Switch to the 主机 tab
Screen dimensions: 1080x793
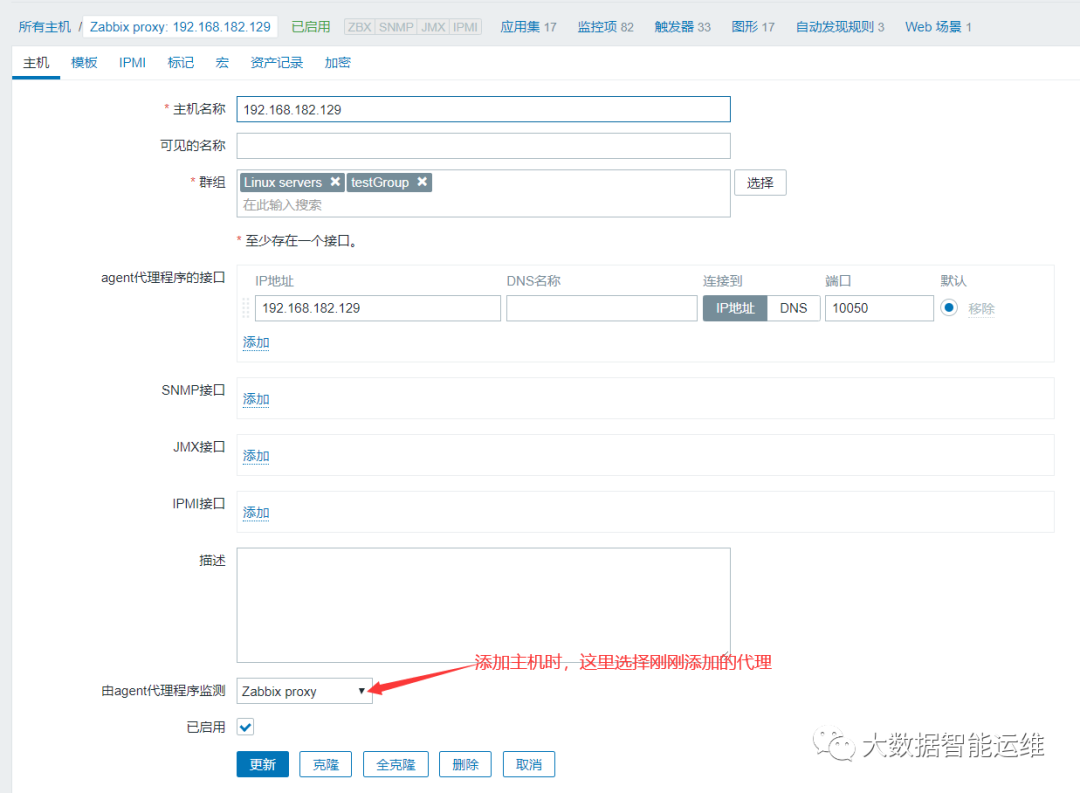coord(36,63)
